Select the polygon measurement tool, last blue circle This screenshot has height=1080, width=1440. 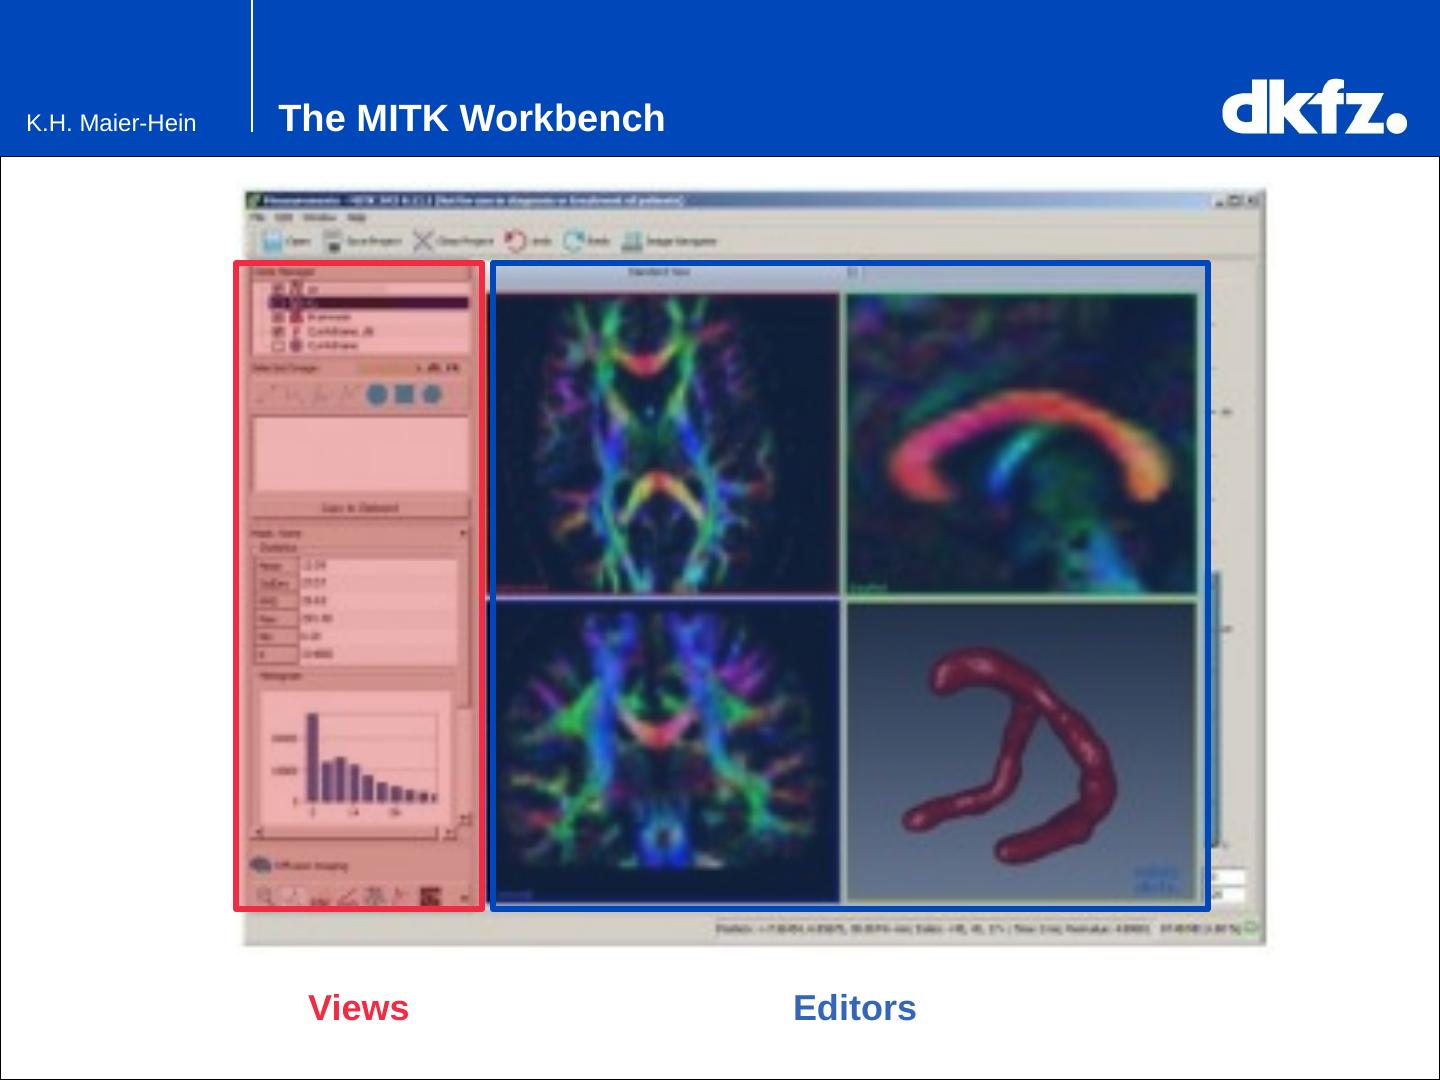432,395
